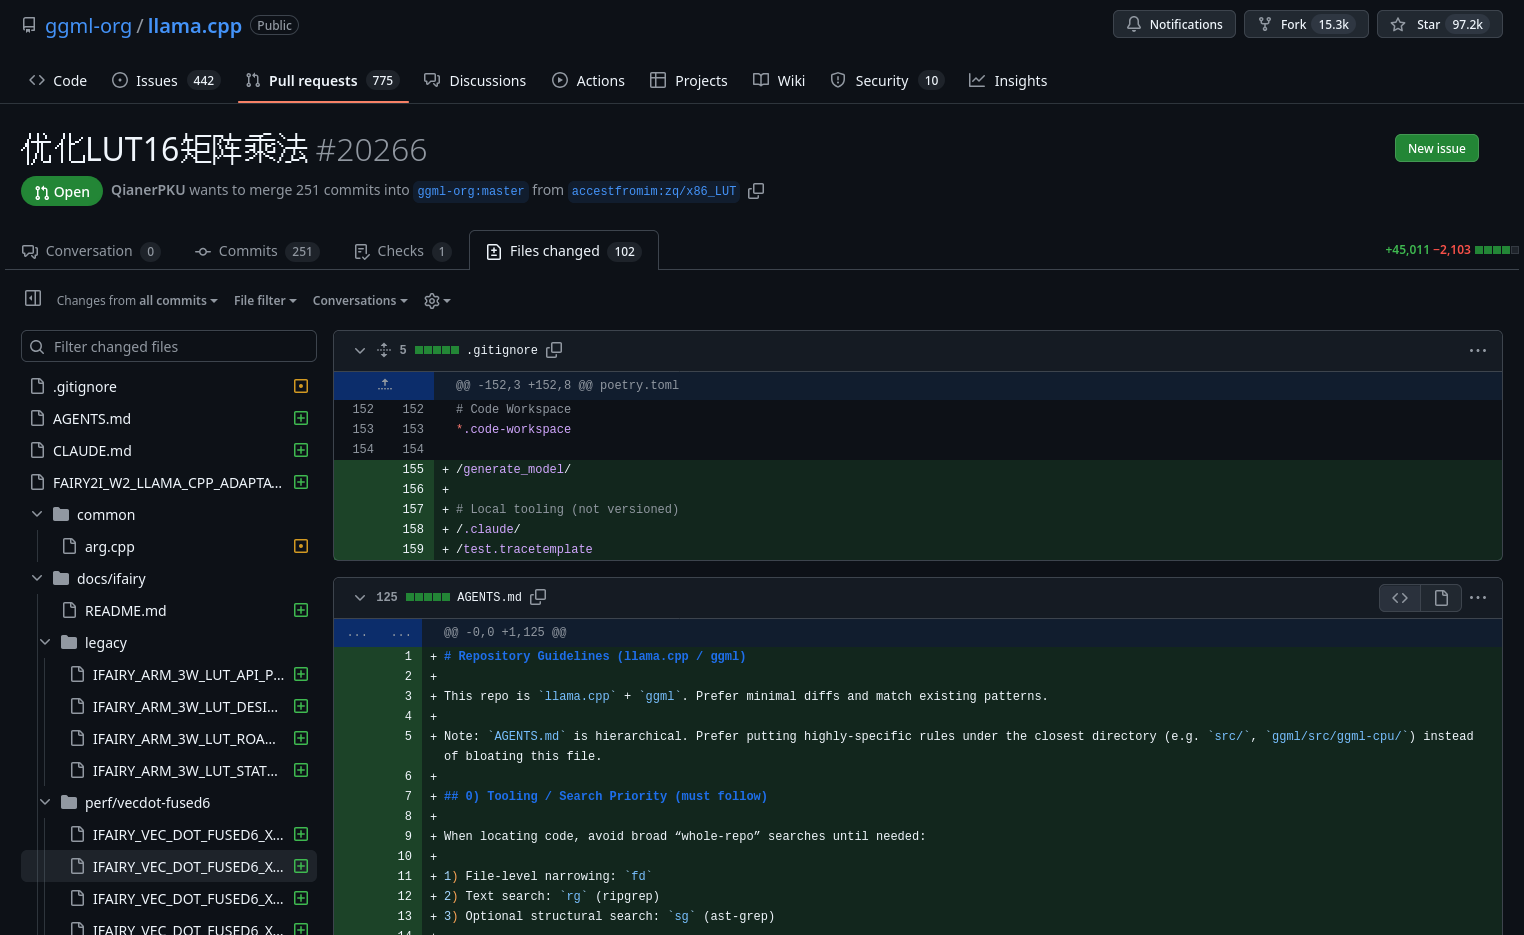Click the file icon next to arg.cpp
Viewport: 1524px width, 935px height.
pyautogui.click(x=70, y=547)
